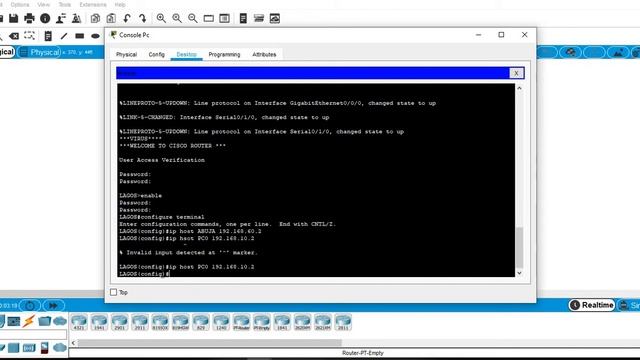
Task: Open the Extensions menu
Action: [93, 4]
